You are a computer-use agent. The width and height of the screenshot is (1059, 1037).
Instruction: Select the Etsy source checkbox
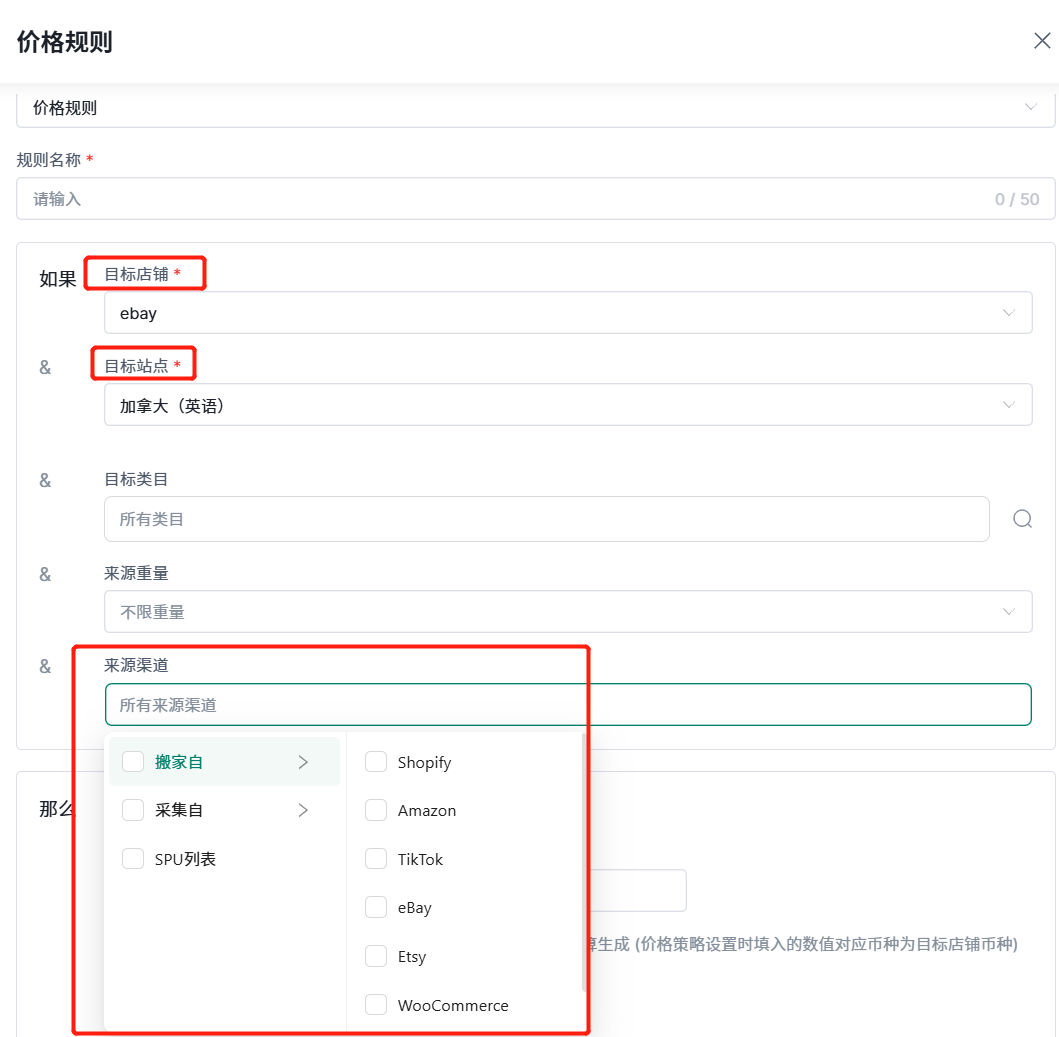click(376, 957)
